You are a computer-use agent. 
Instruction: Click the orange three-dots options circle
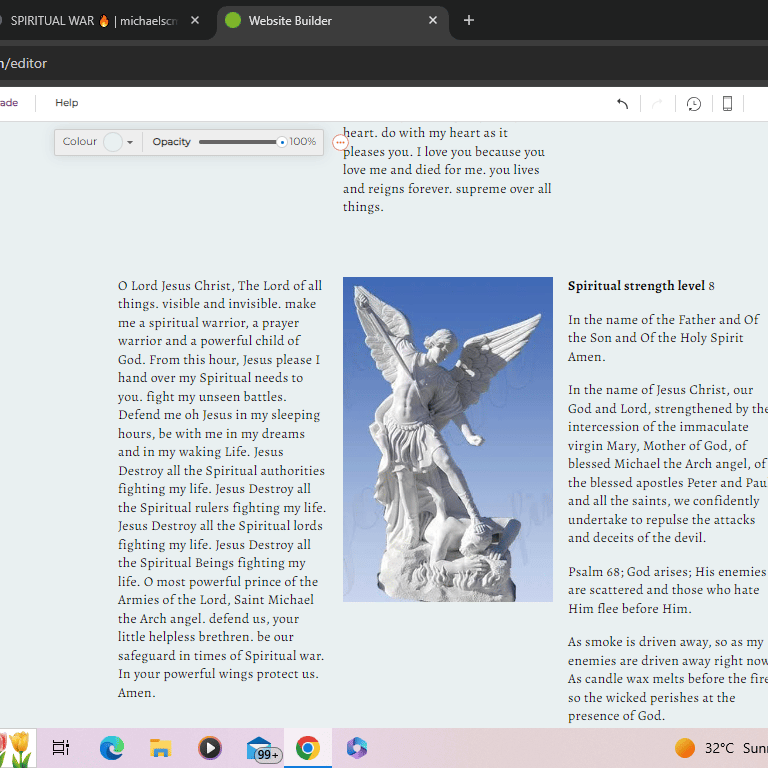coord(340,143)
